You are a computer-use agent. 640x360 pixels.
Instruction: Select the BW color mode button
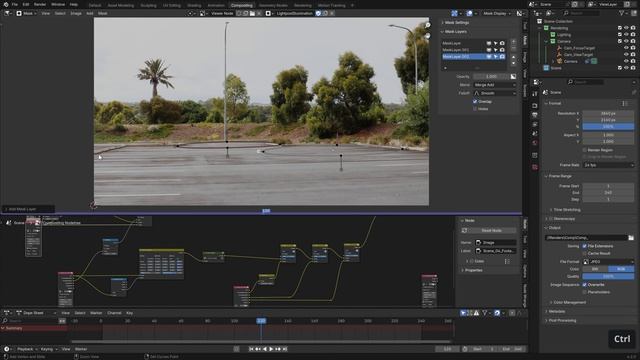tap(595, 269)
